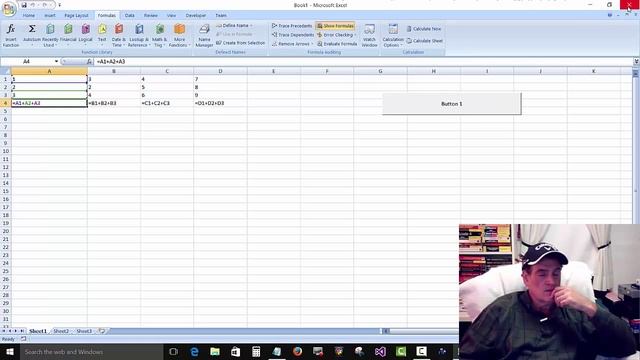Viewport: 640px width, 360px height.
Task: Click Button 1 on the sheet
Action: click(451, 104)
